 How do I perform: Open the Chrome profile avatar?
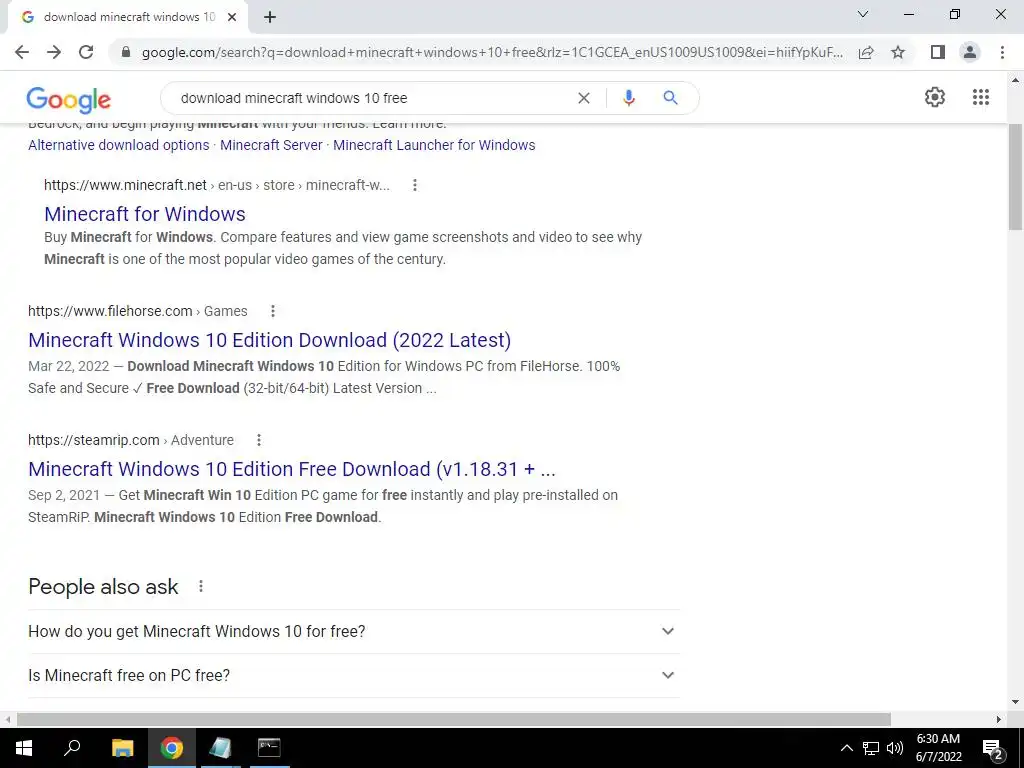click(x=970, y=52)
